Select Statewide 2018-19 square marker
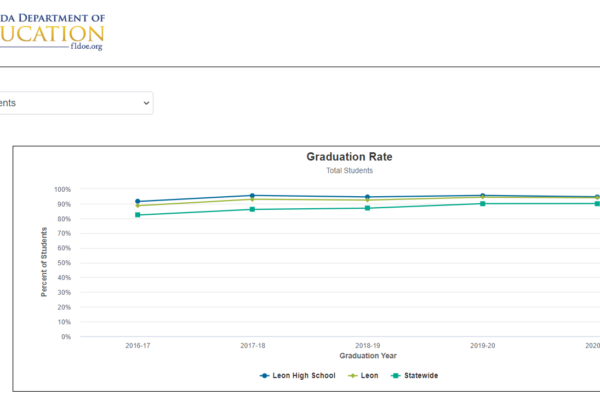Viewport: 600px width, 400px height. tap(367, 208)
